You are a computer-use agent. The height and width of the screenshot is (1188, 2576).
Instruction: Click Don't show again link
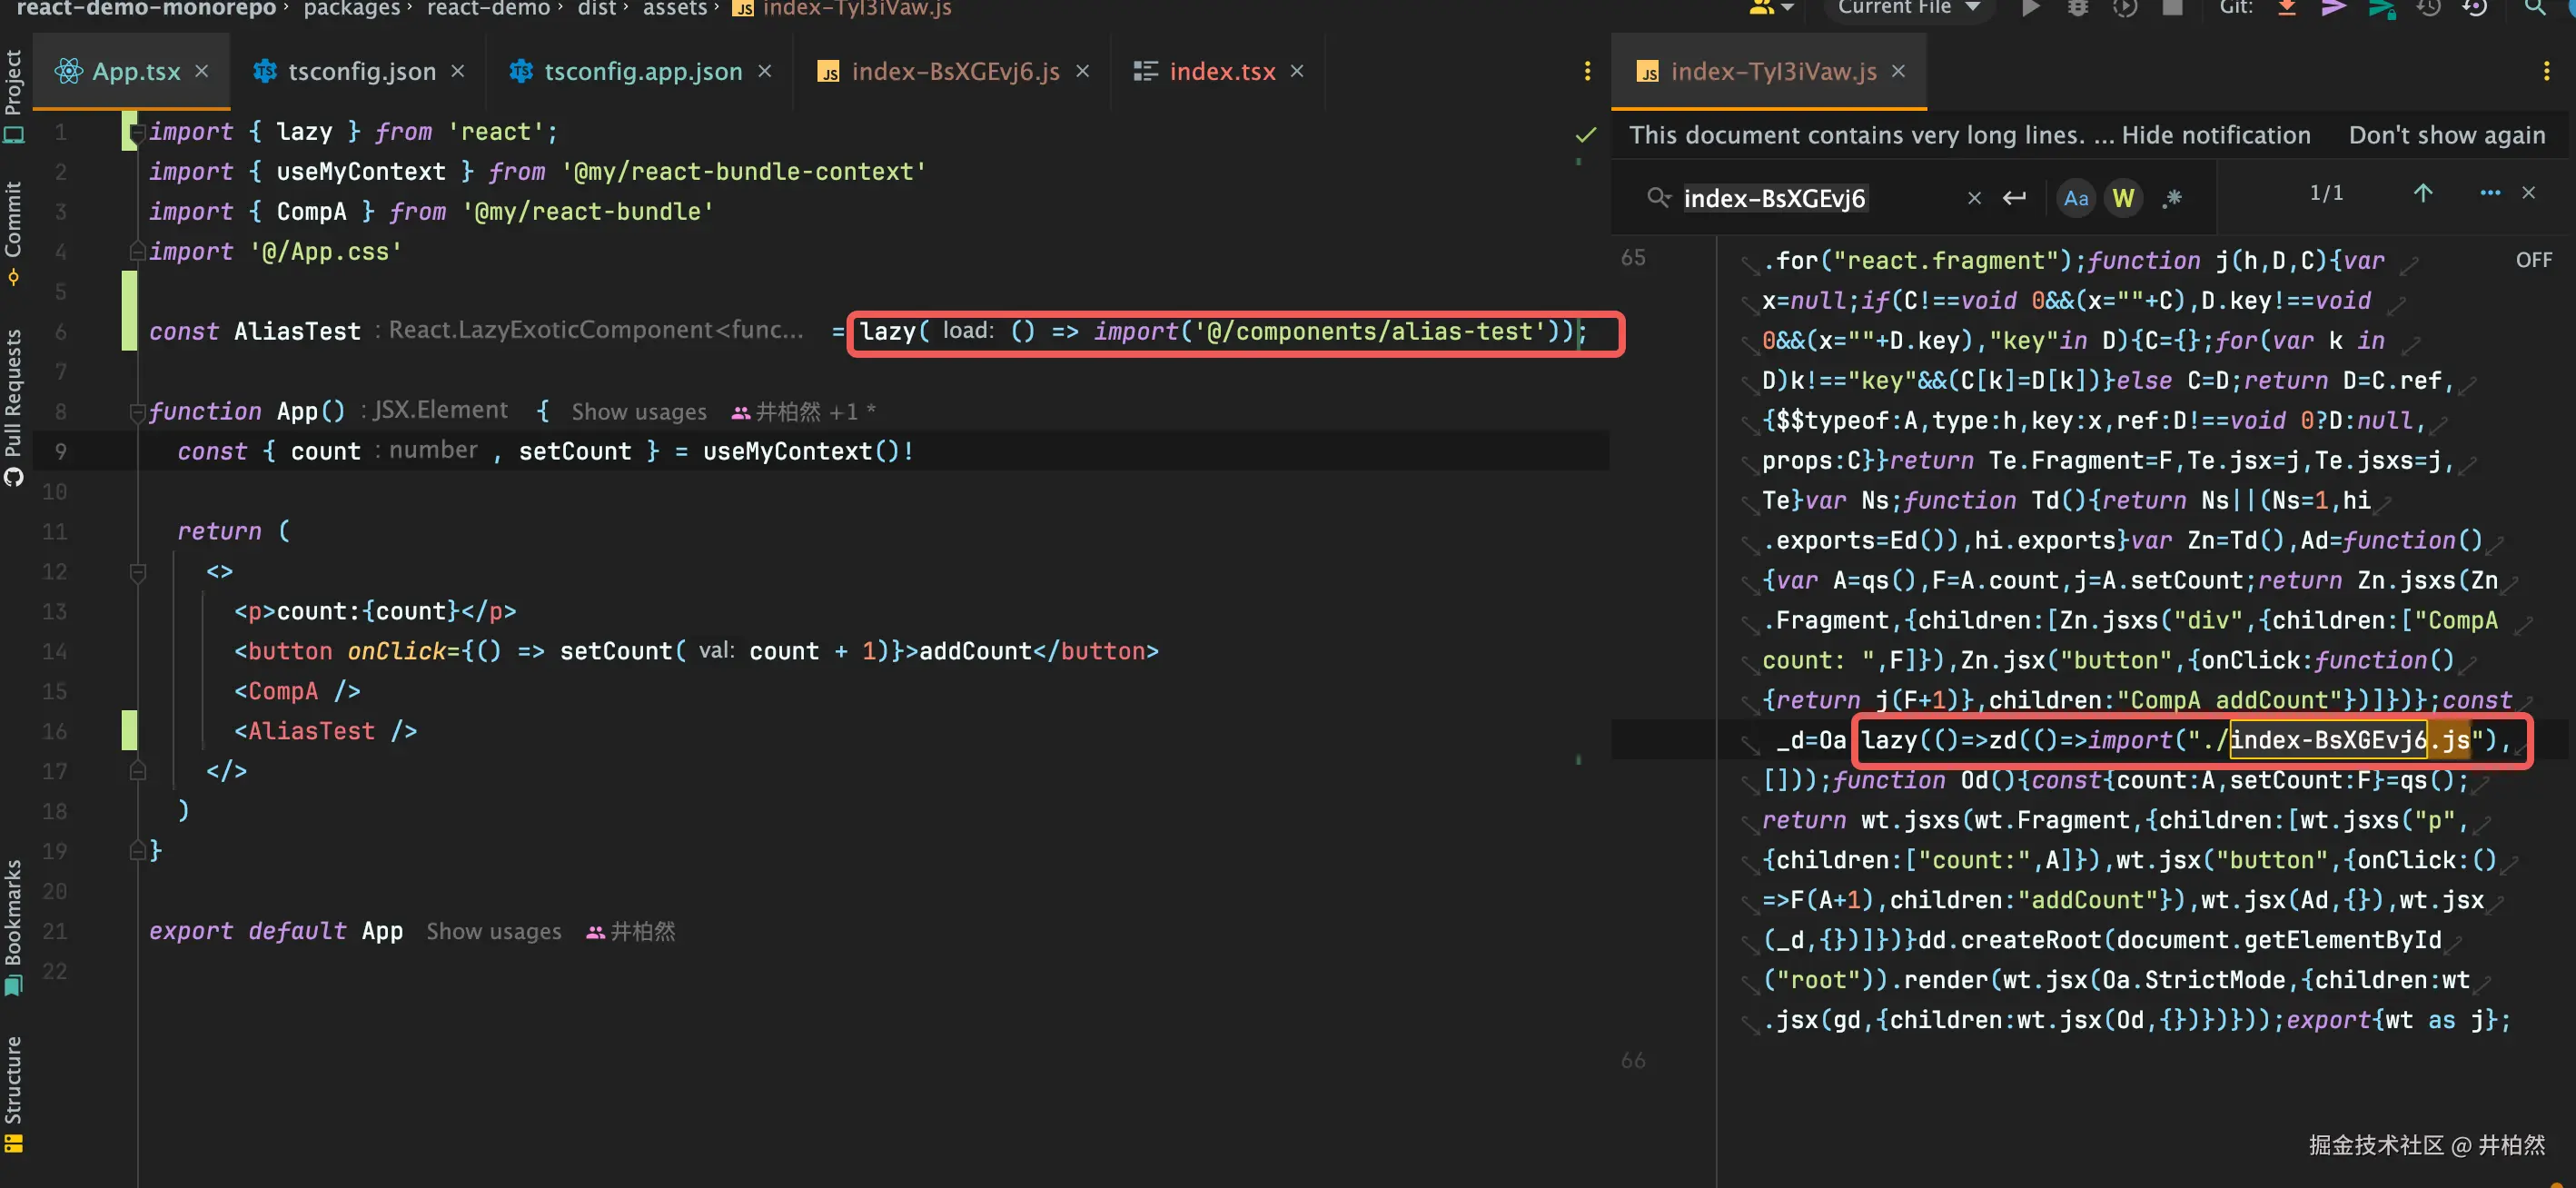click(2446, 135)
